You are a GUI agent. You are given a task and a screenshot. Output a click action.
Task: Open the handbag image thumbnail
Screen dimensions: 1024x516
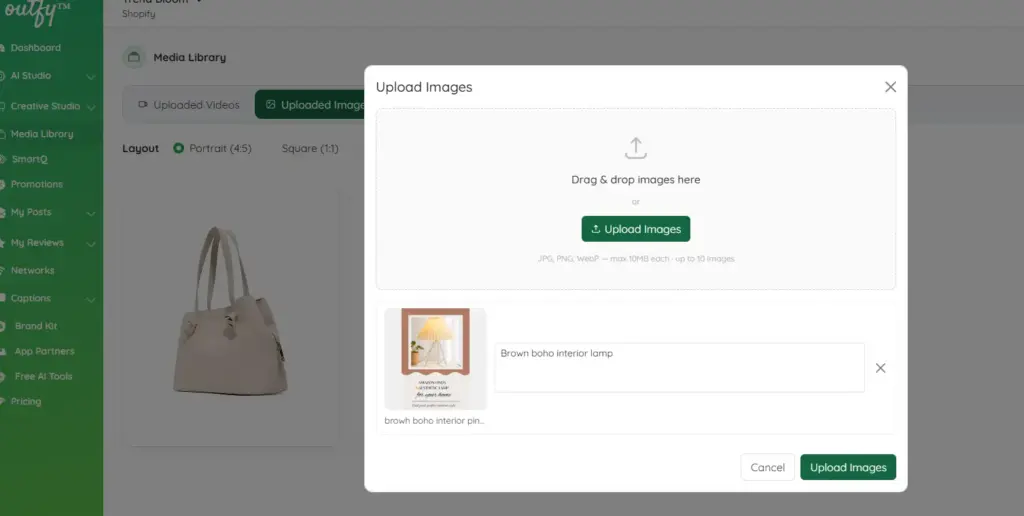click(231, 311)
